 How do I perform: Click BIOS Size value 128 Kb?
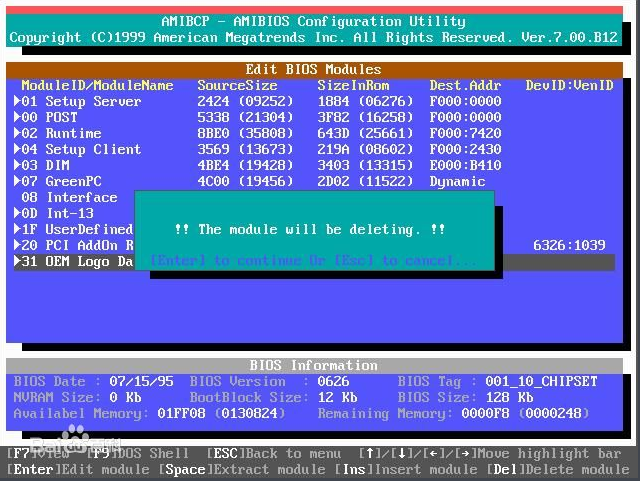509,397
